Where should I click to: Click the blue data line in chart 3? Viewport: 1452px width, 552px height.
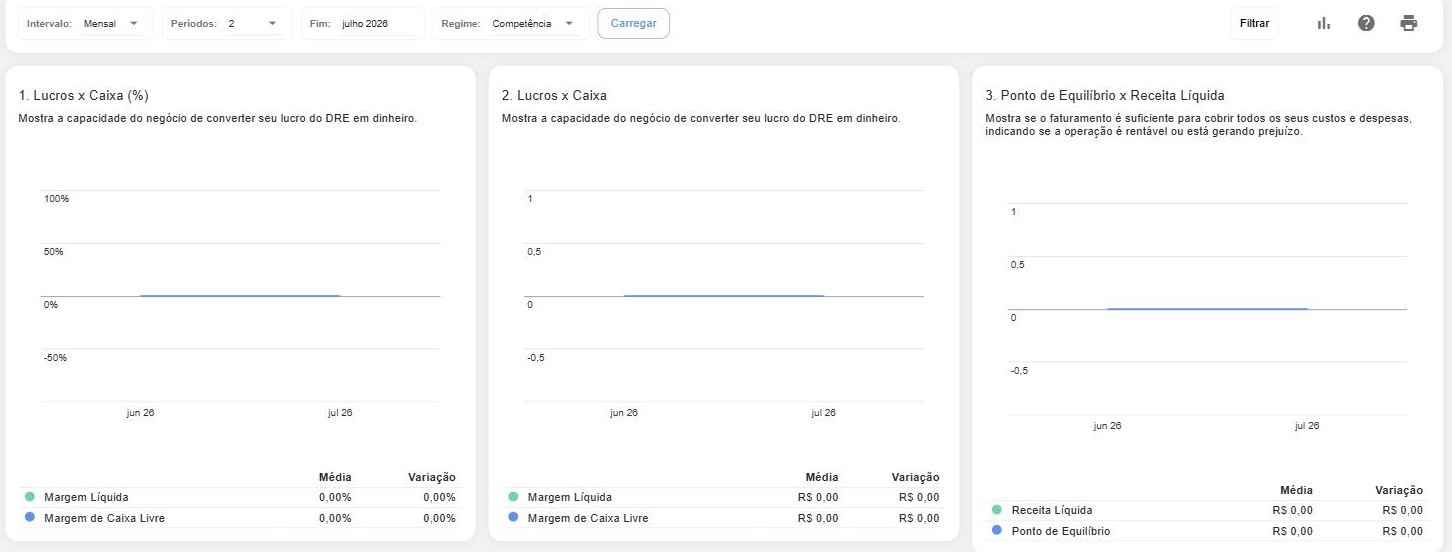[1207, 309]
